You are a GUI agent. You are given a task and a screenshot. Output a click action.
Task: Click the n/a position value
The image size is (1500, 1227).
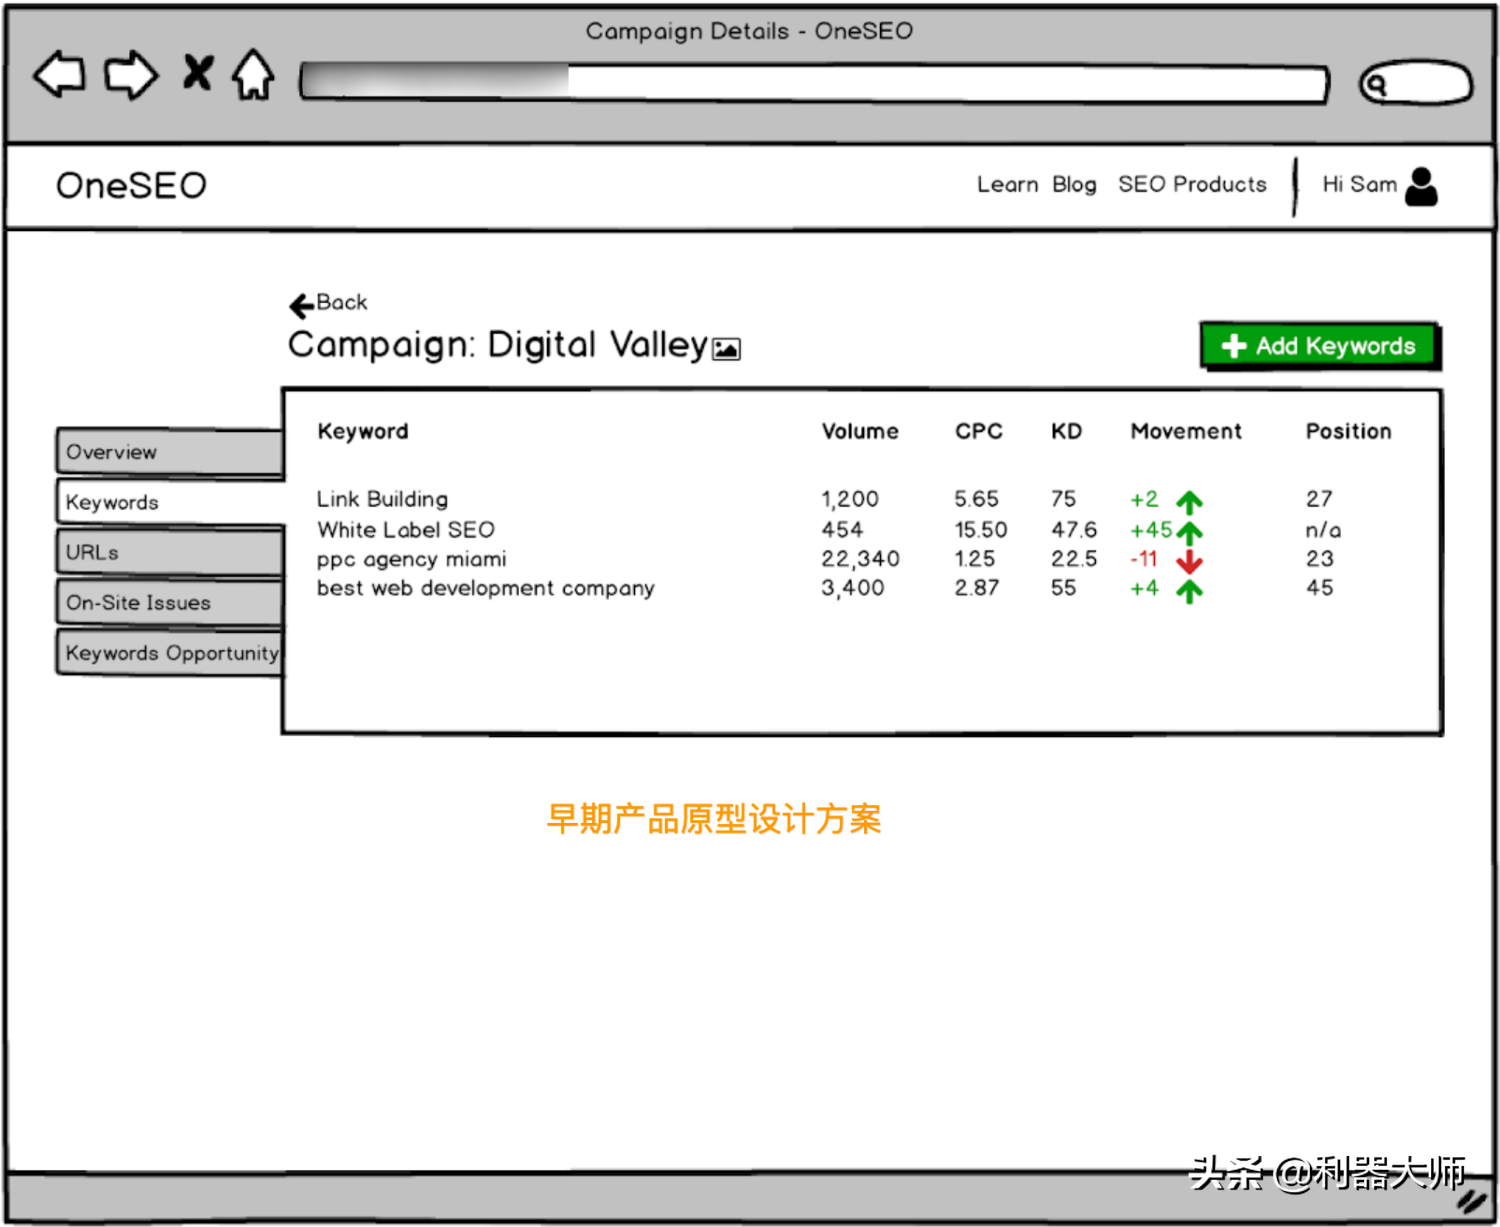pos(1323,529)
